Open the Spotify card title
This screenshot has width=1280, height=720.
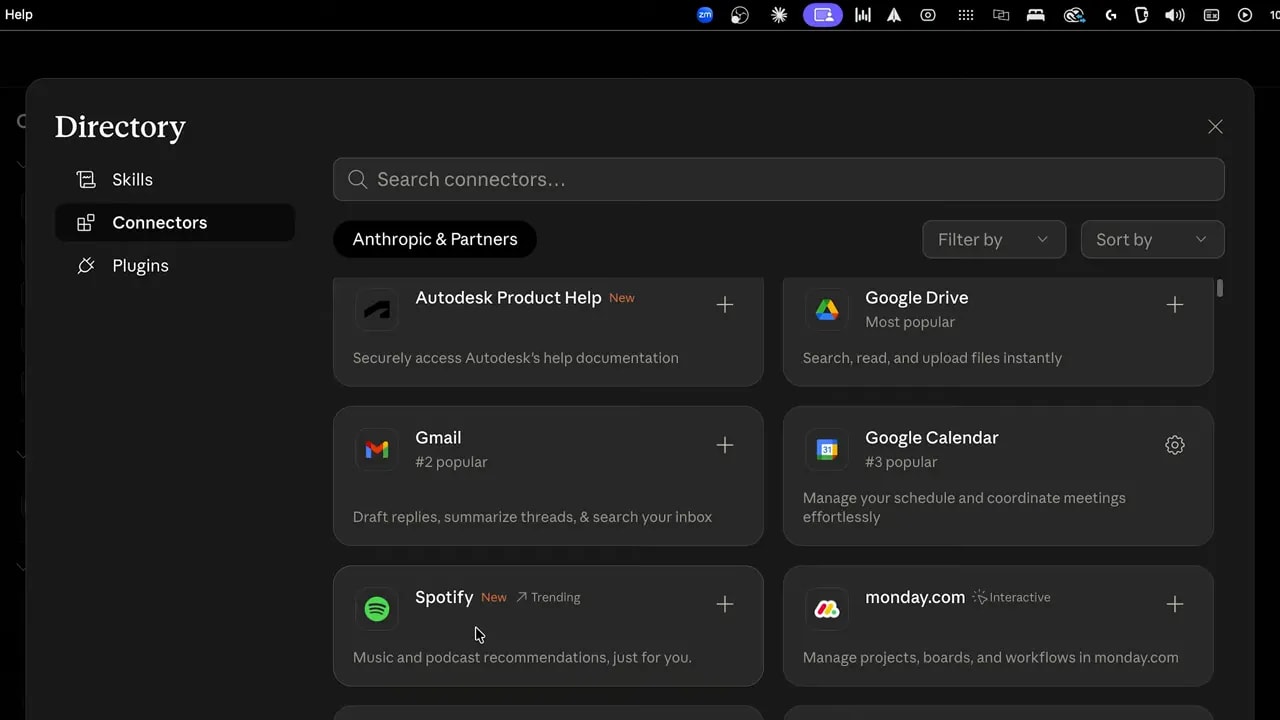tap(444, 597)
